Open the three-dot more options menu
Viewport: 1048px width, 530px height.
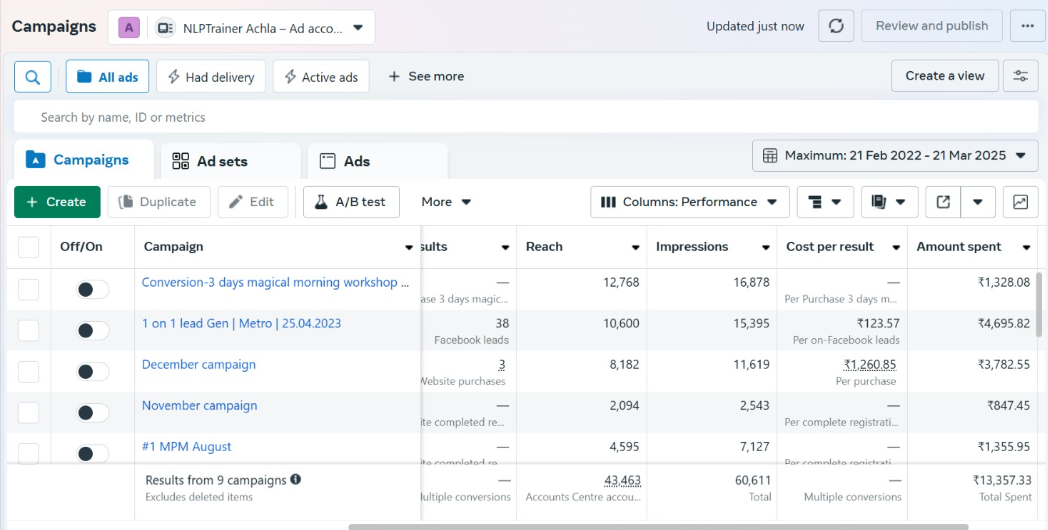point(1027,27)
